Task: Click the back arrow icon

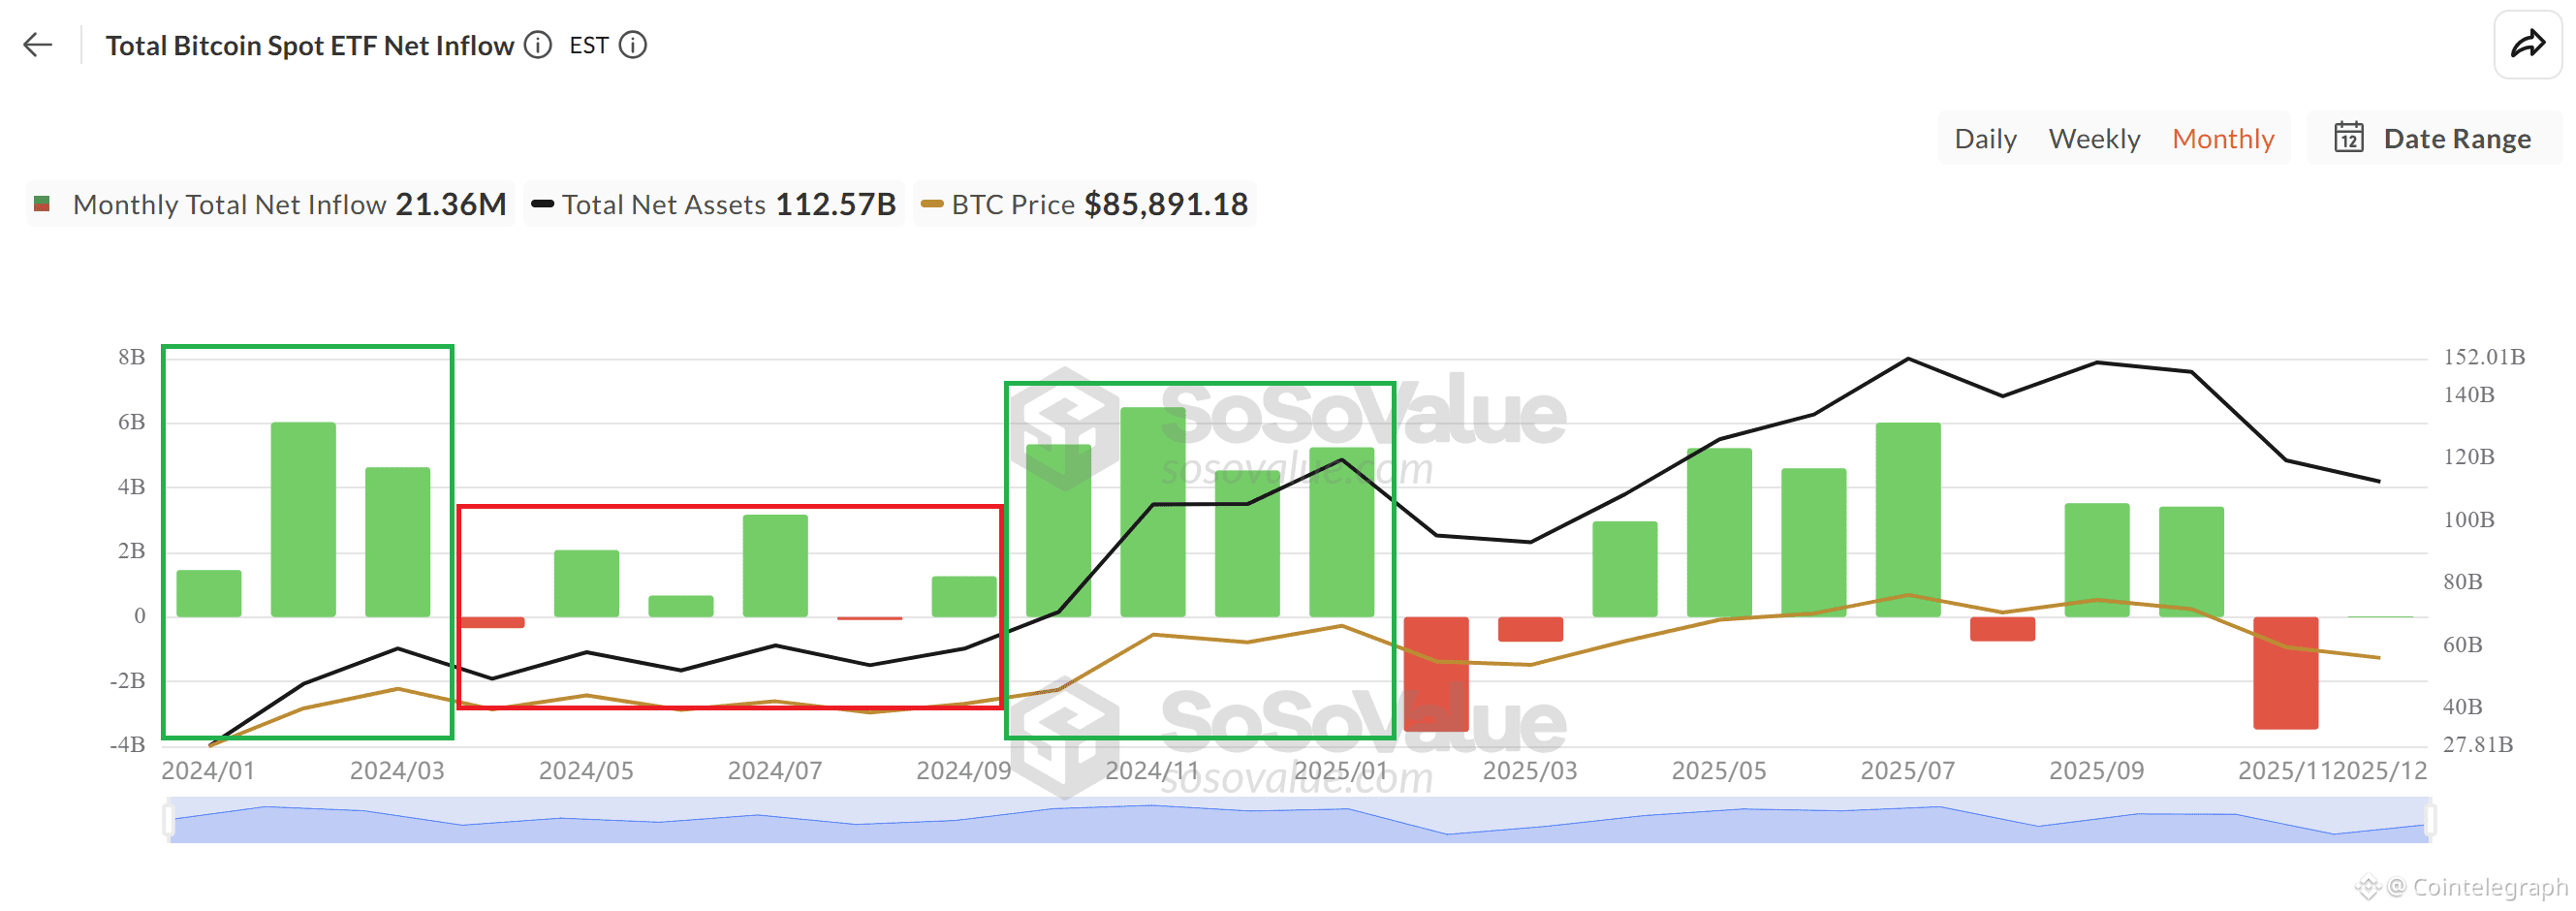Action: click(37, 44)
